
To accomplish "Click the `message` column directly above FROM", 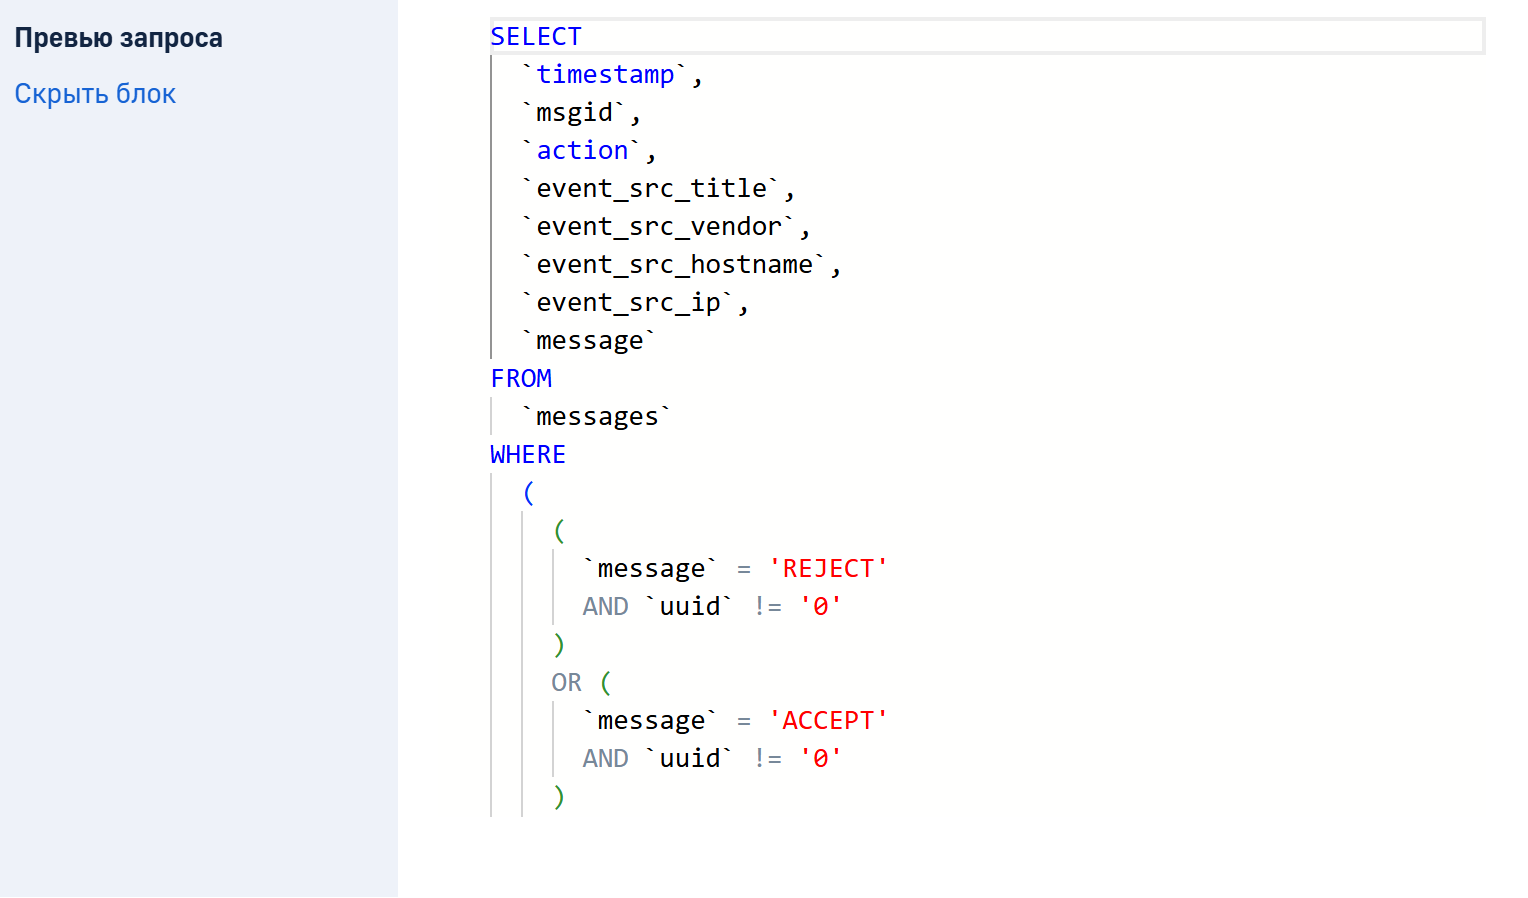I will (589, 341).
